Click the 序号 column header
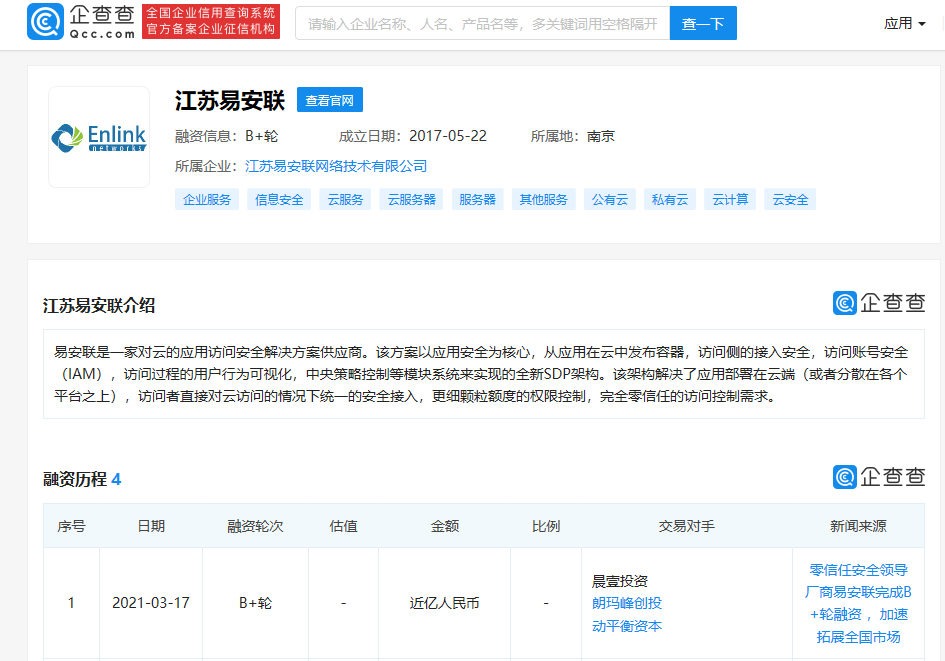 (x=71, y=526)
